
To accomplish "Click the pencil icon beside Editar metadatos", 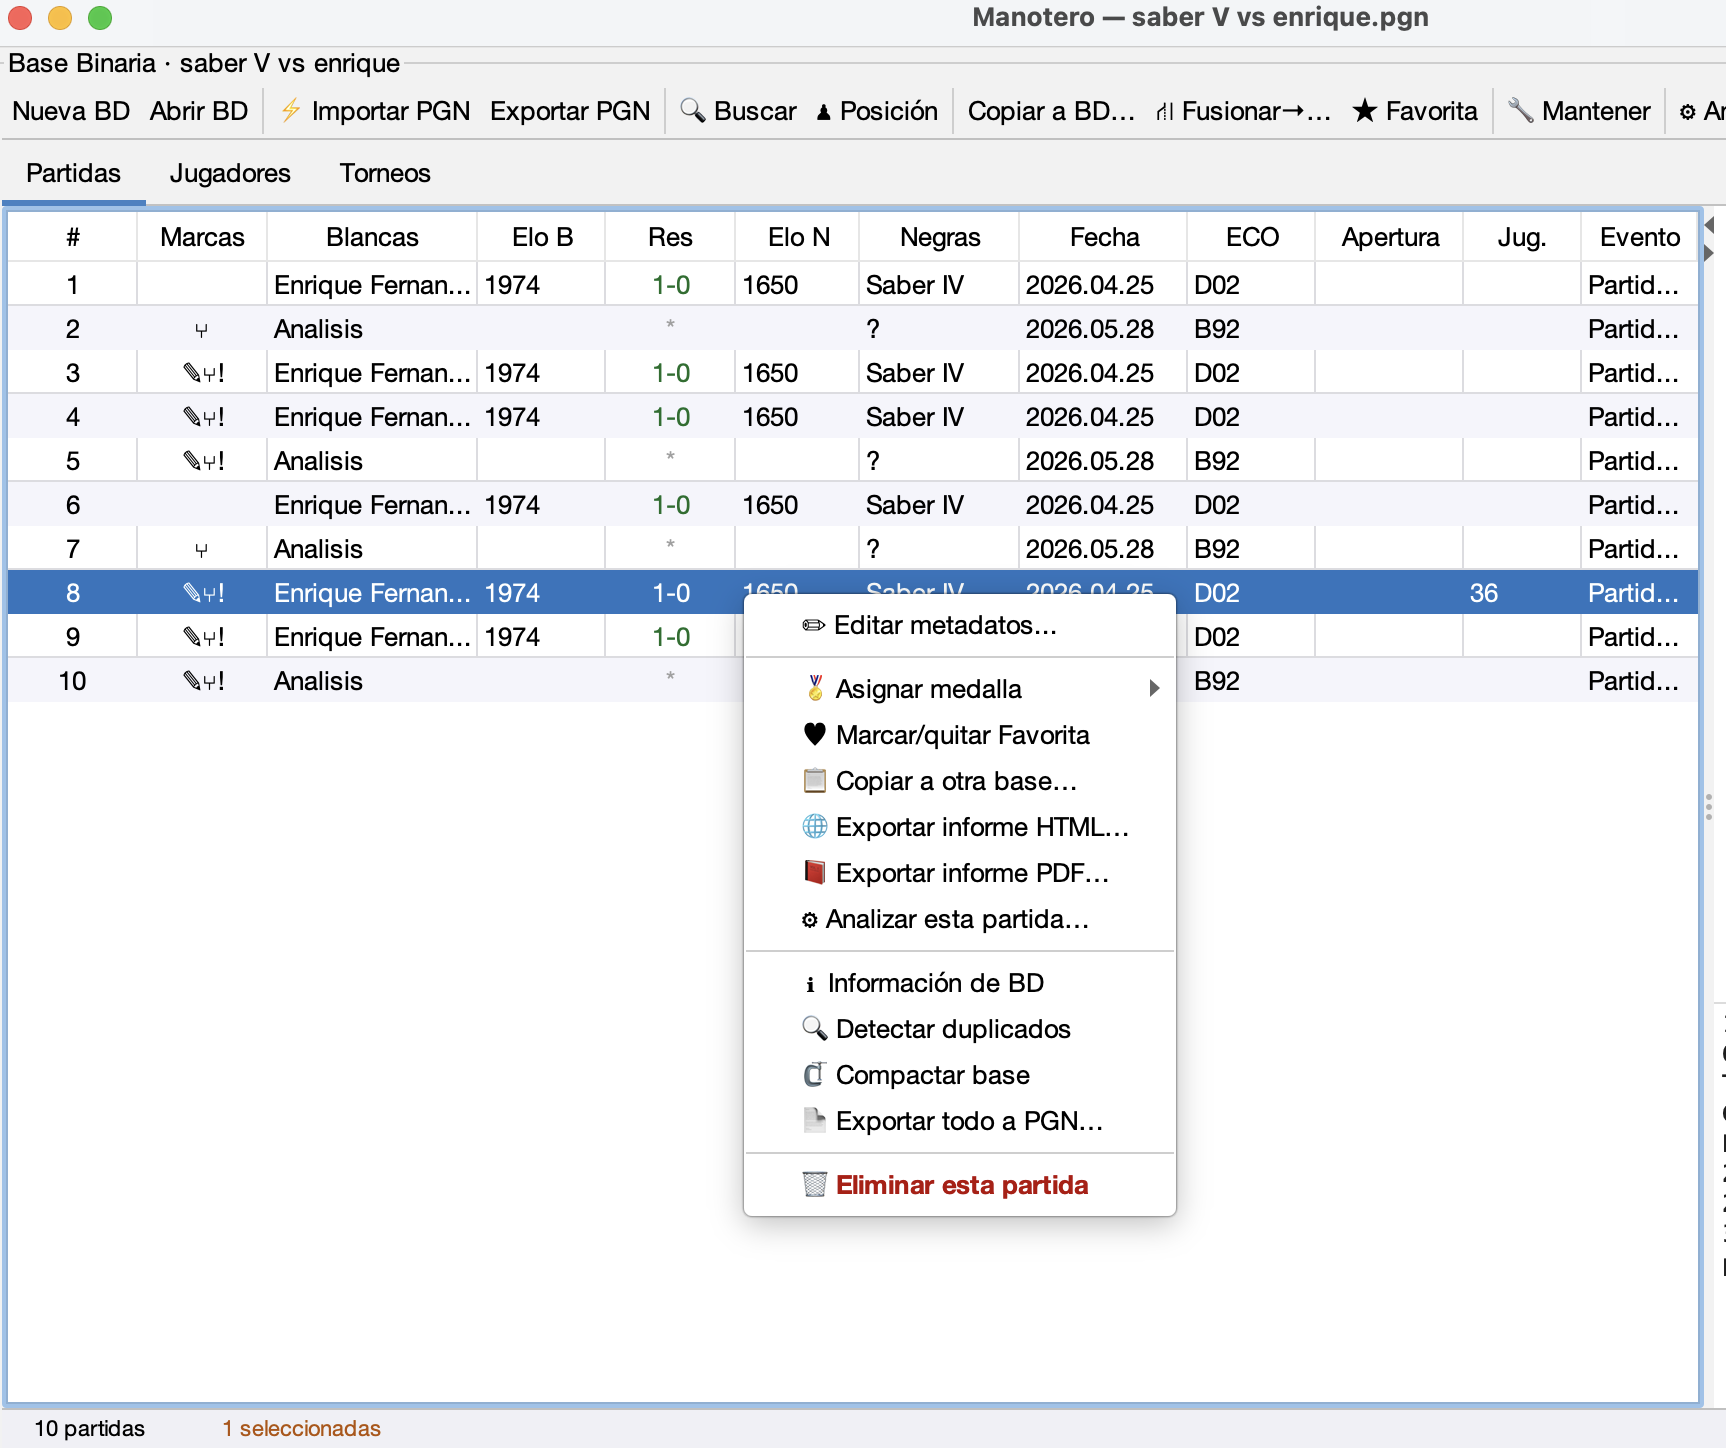I will click(x=814, y=625).
